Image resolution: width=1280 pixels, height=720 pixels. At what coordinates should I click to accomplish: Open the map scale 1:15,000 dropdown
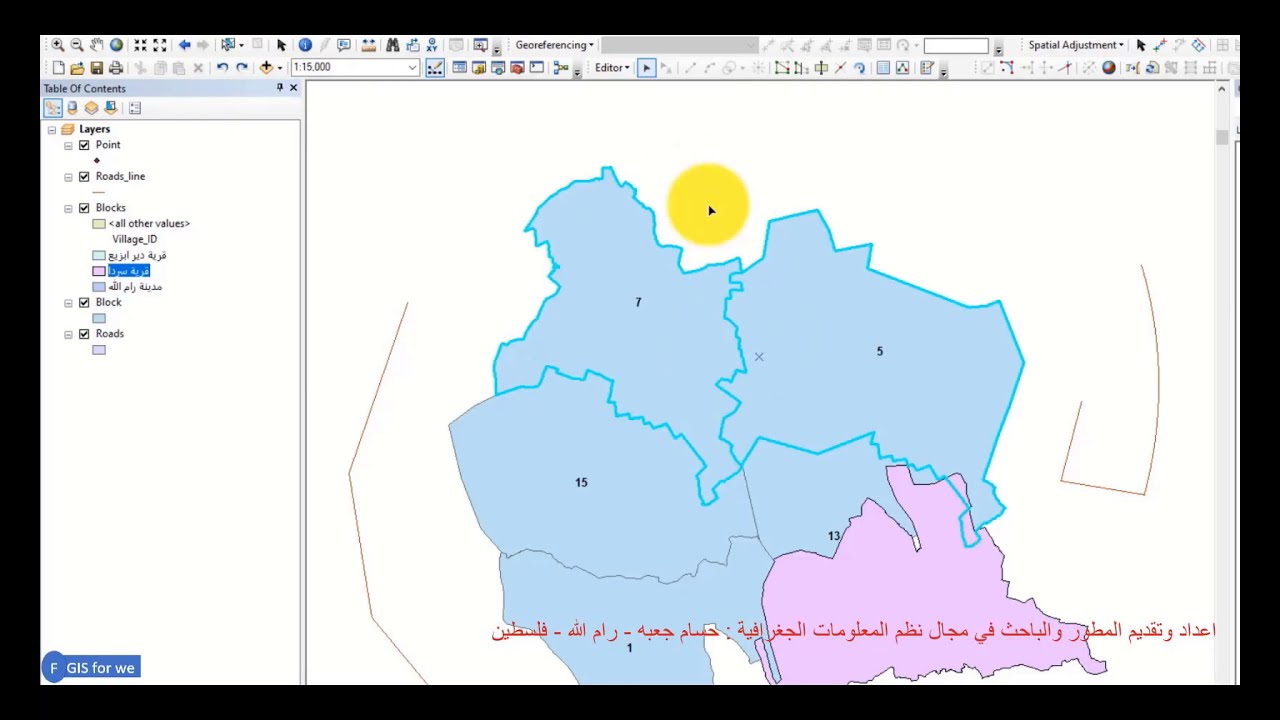412,68
